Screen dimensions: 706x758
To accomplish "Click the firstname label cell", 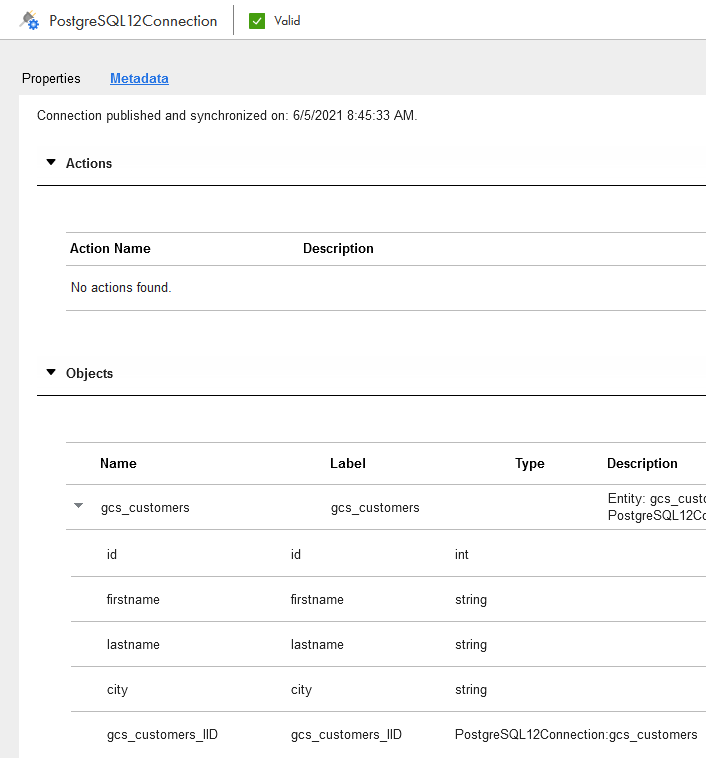I will pyautogui.click(x=317, y=599).
